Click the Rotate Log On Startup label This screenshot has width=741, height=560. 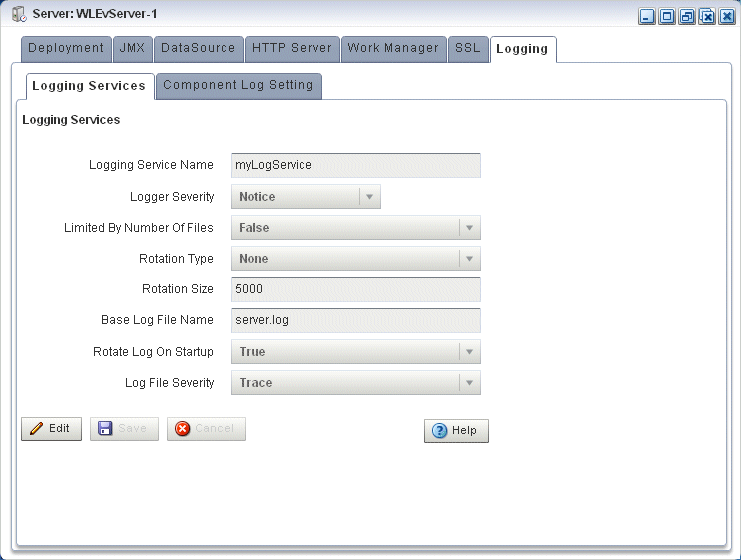(153, 352)
